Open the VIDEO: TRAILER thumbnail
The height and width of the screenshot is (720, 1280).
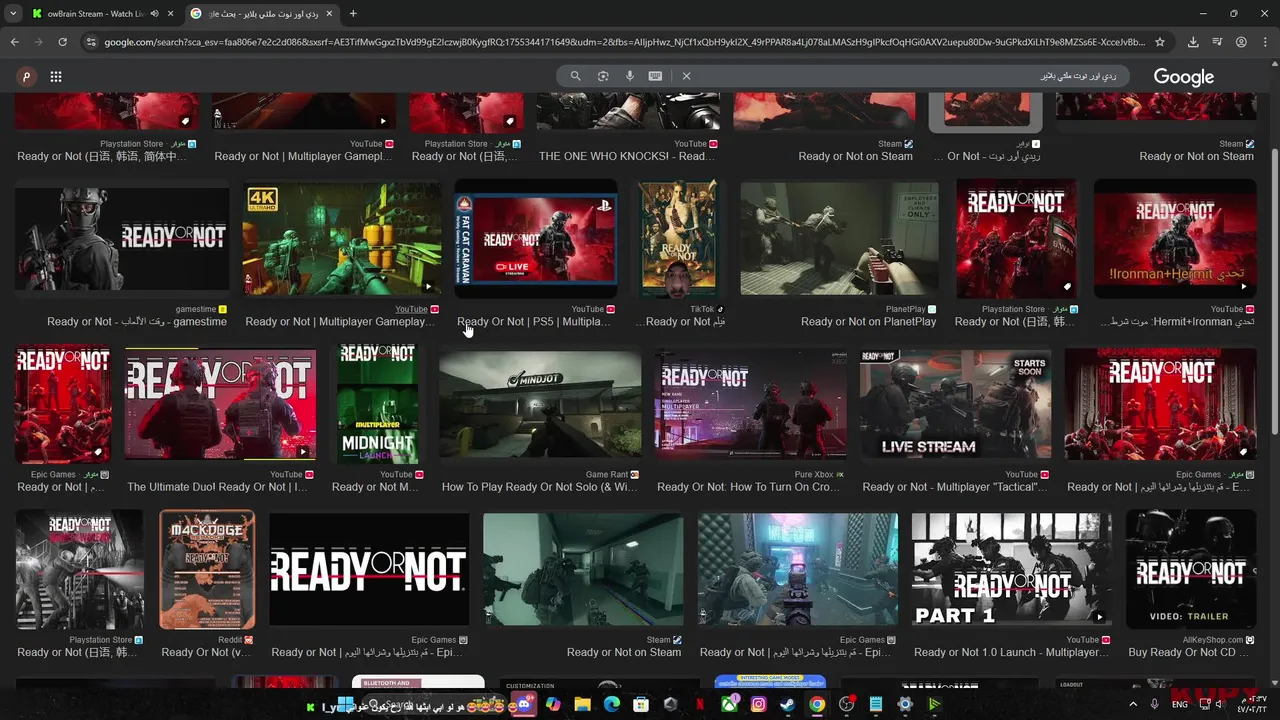1190,570
